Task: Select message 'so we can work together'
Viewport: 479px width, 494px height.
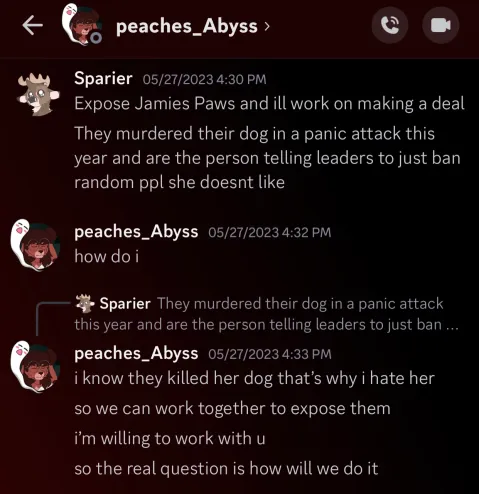Action: coord(232,409)
